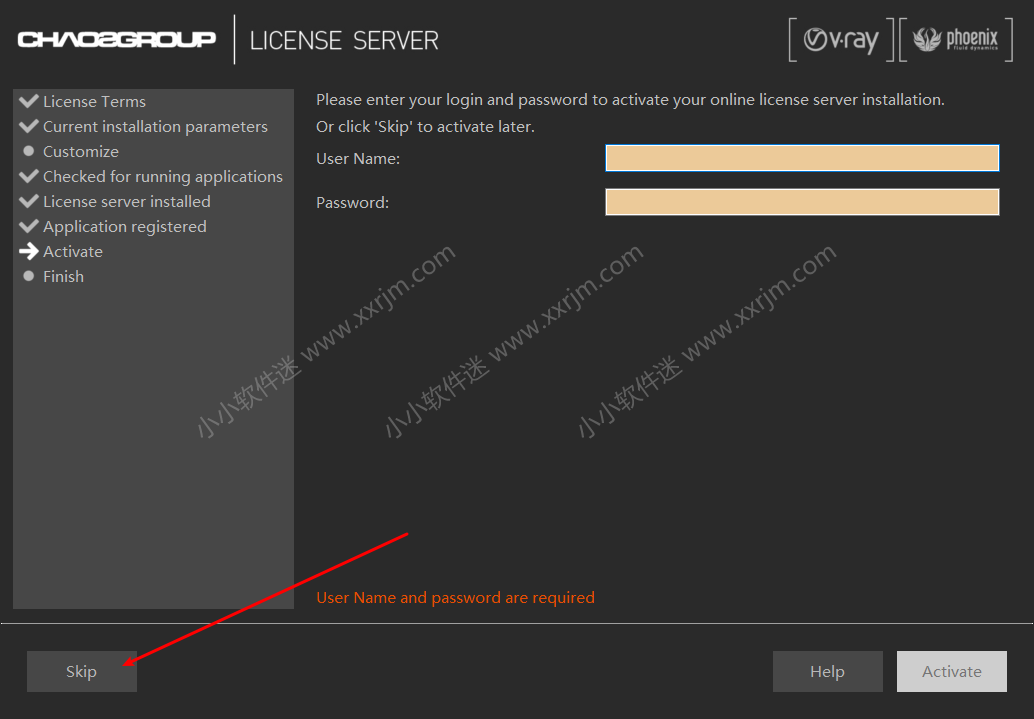This screenshot has height=719, width=1034.
Task: Click the Phoenix fluid dynamics logo
Action: pos(956,40)
